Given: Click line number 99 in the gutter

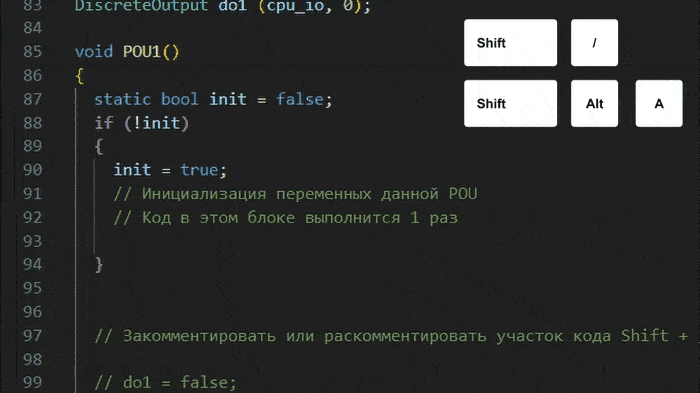Looking at the screenshot, I should 33,383.
